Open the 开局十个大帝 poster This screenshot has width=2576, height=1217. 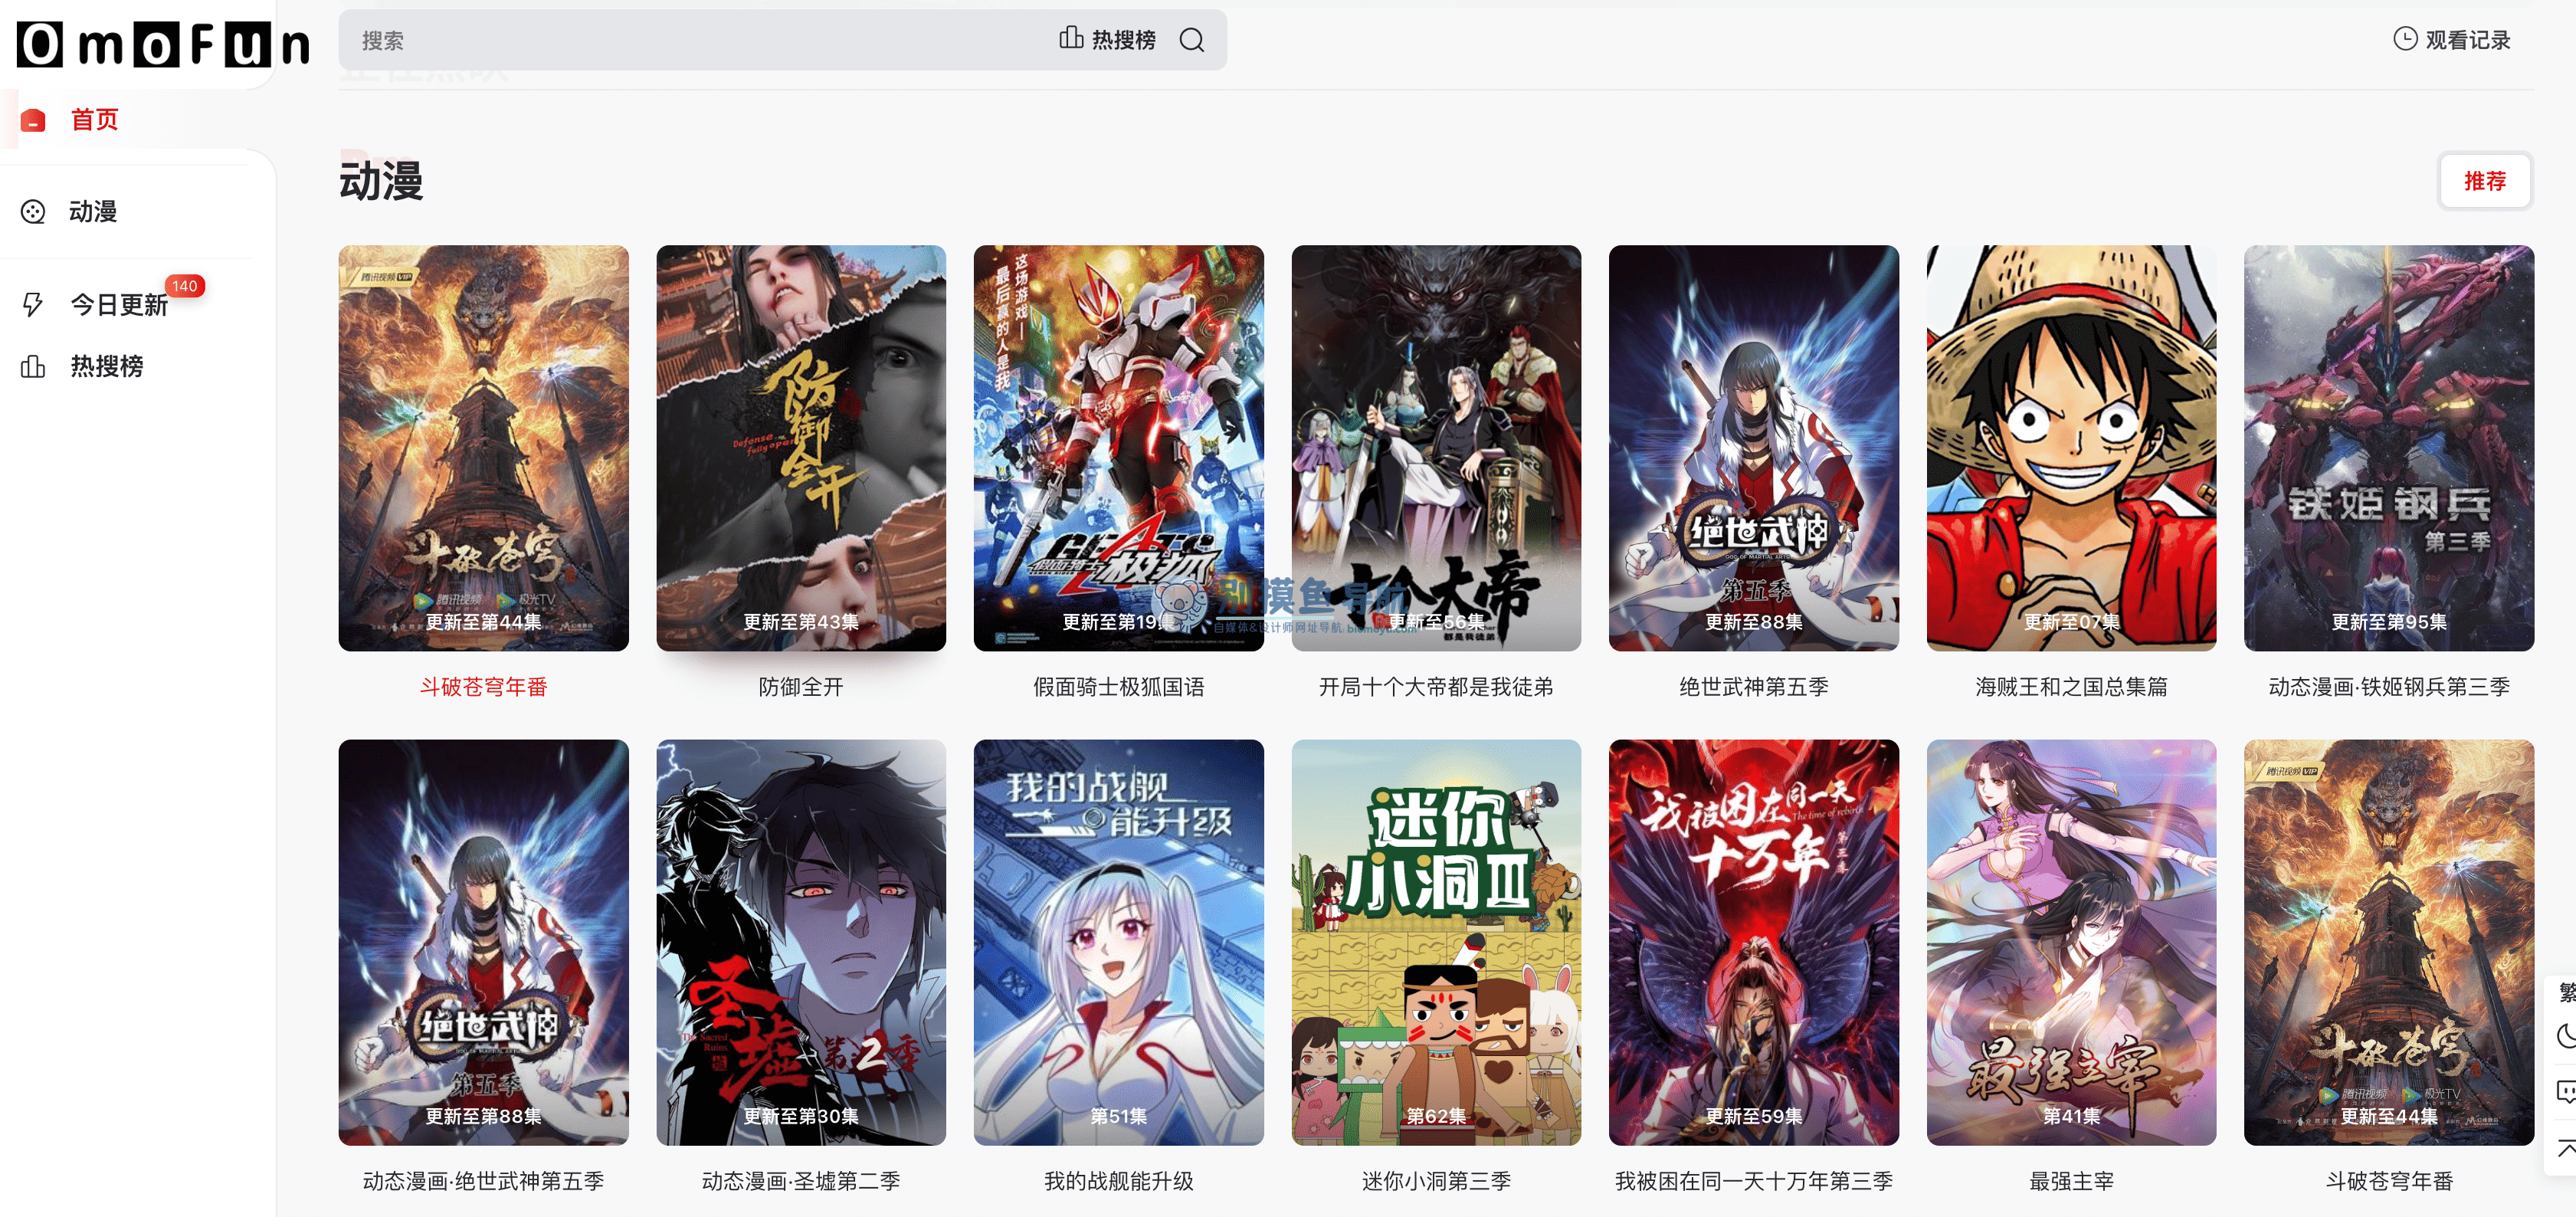coord(1436,448)
